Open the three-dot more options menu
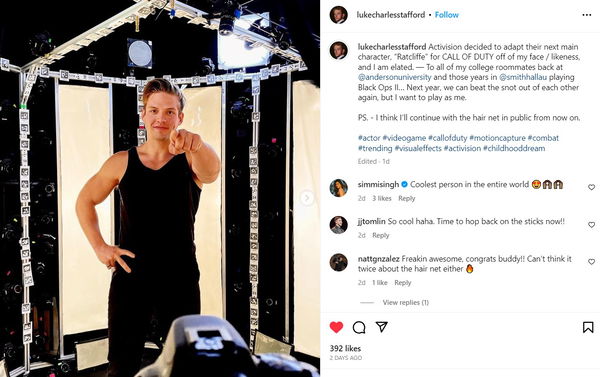The width and height of the screenshot is (600, 377). coord(587,15)
